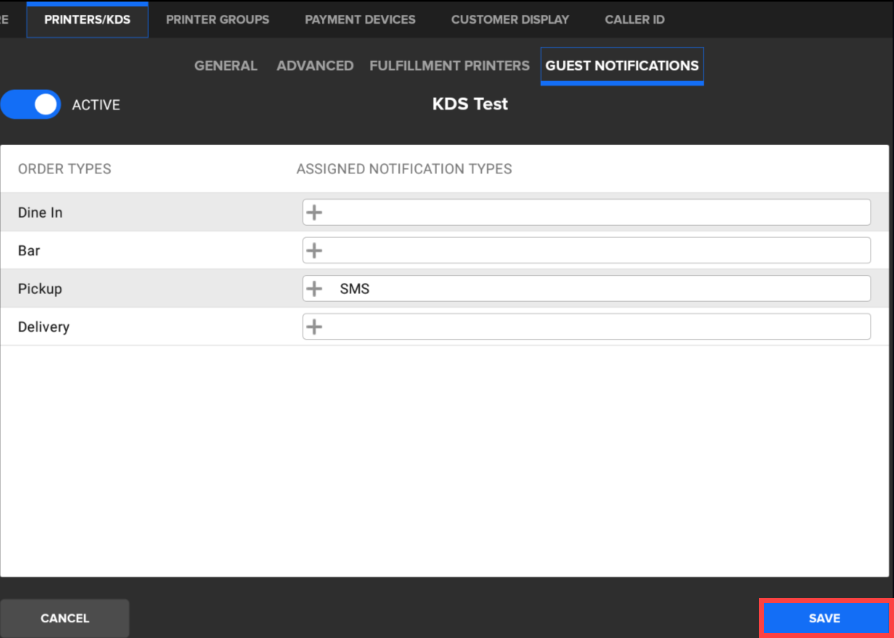
Task: Open the Advanced sub-tab
Action: tap(315, 66)
